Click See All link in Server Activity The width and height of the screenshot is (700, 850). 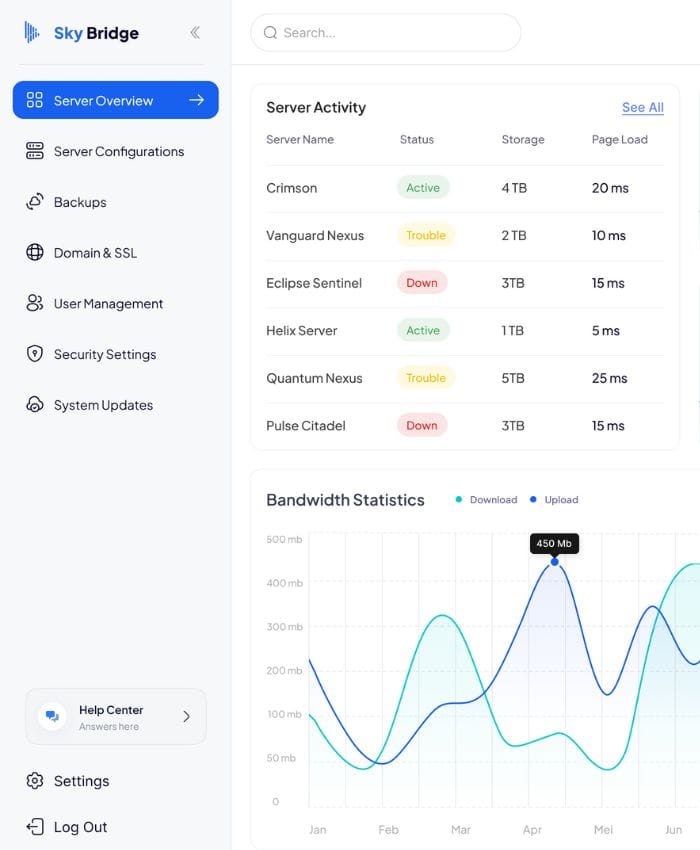(643, 107)
